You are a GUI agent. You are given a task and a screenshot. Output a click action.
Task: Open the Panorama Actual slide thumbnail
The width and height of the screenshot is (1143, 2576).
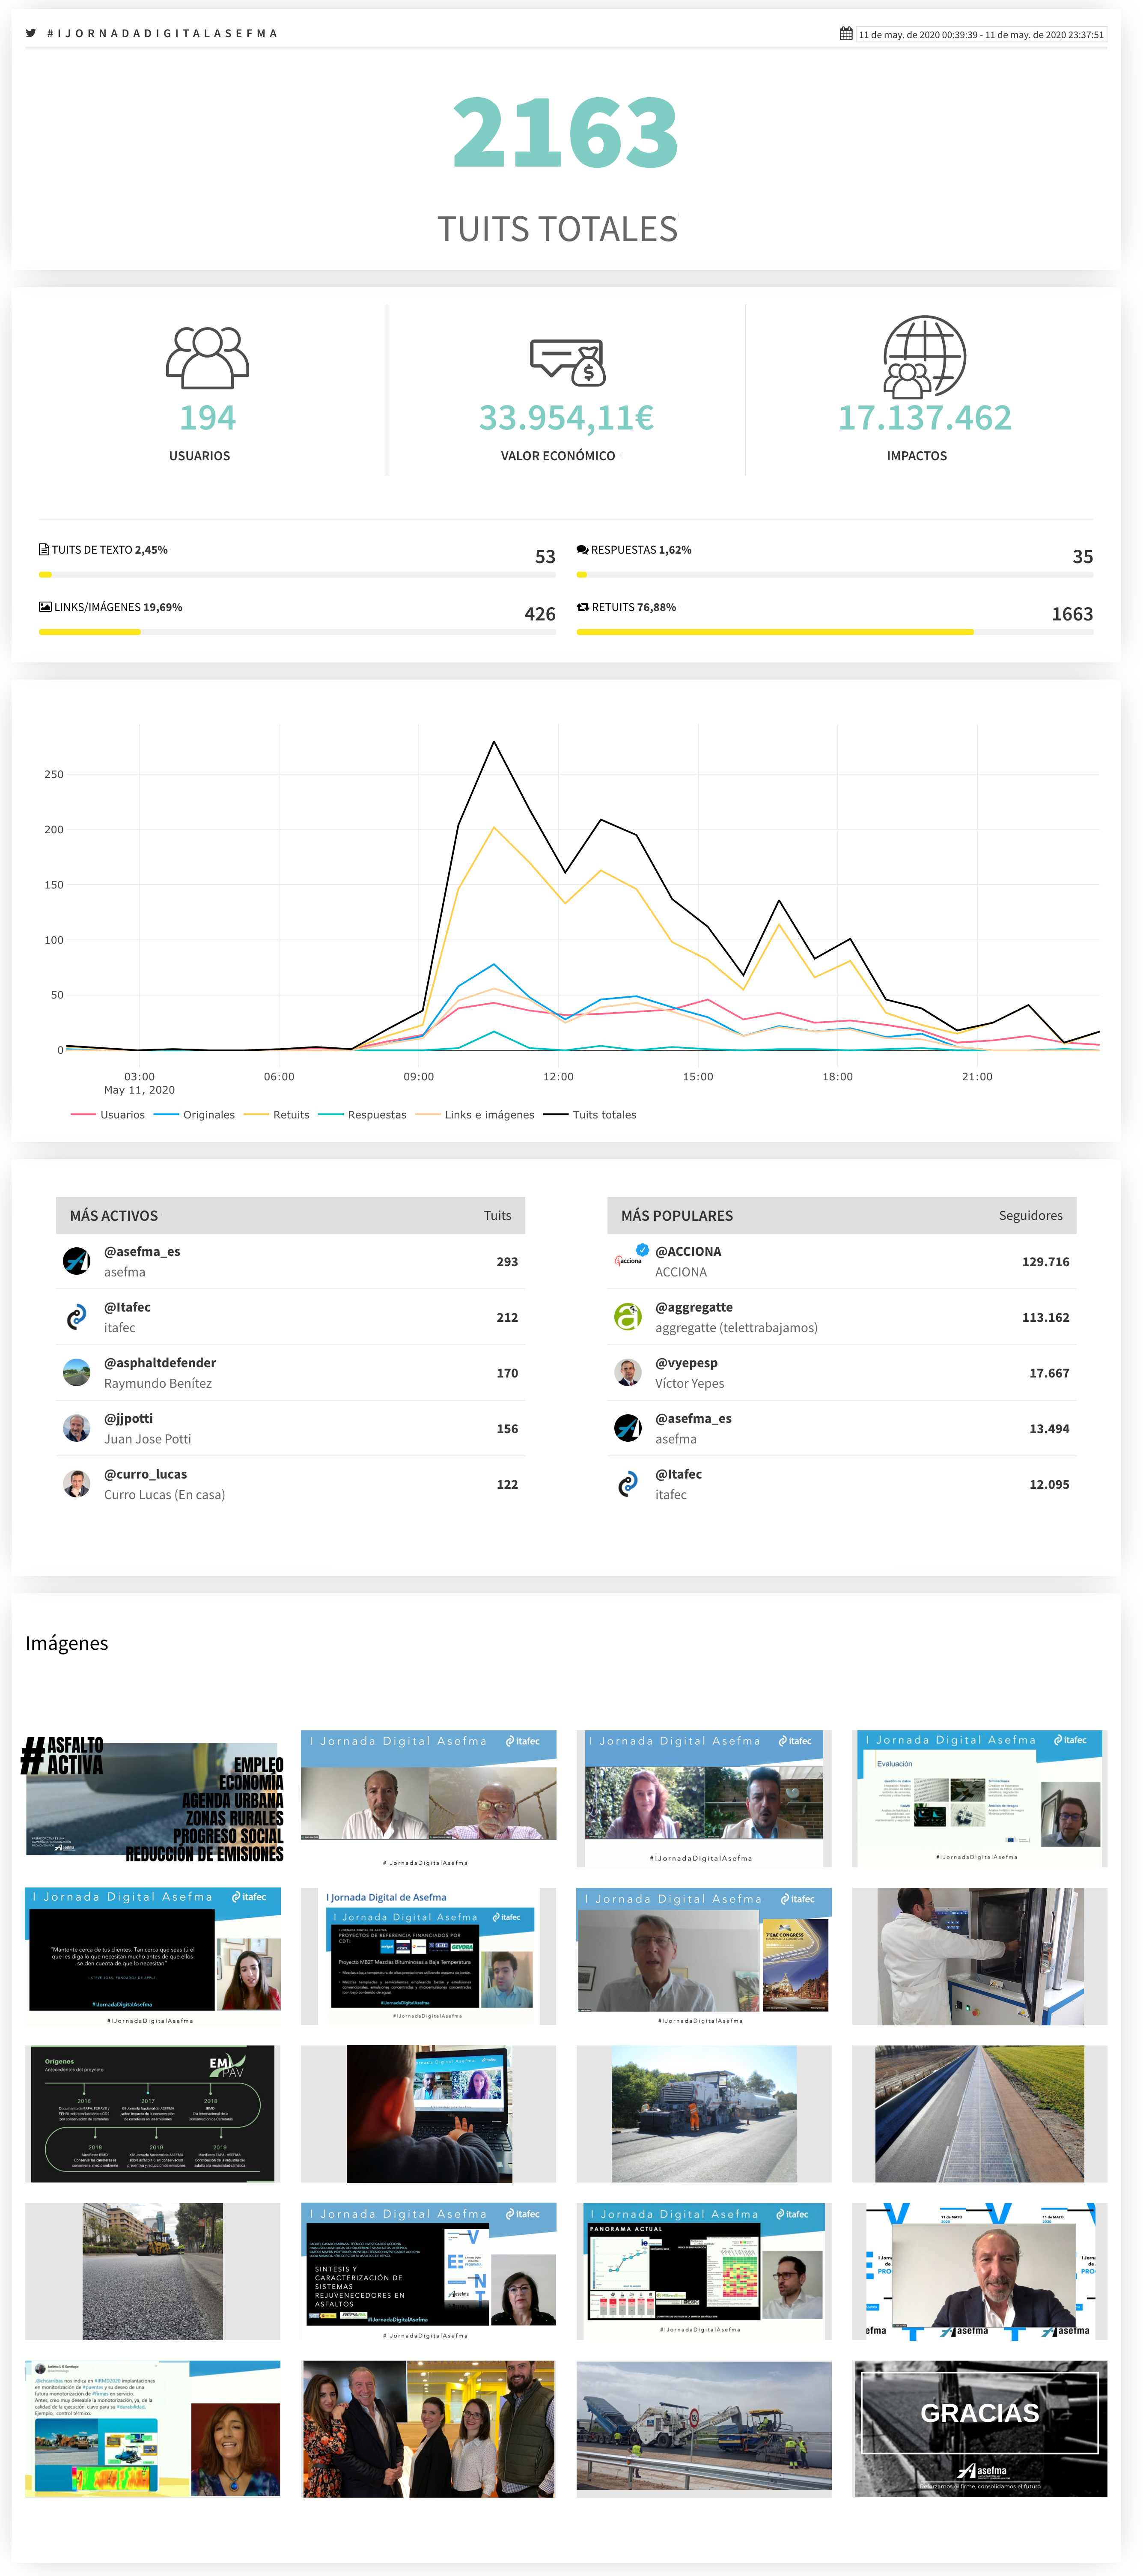tap(704, 2271)
